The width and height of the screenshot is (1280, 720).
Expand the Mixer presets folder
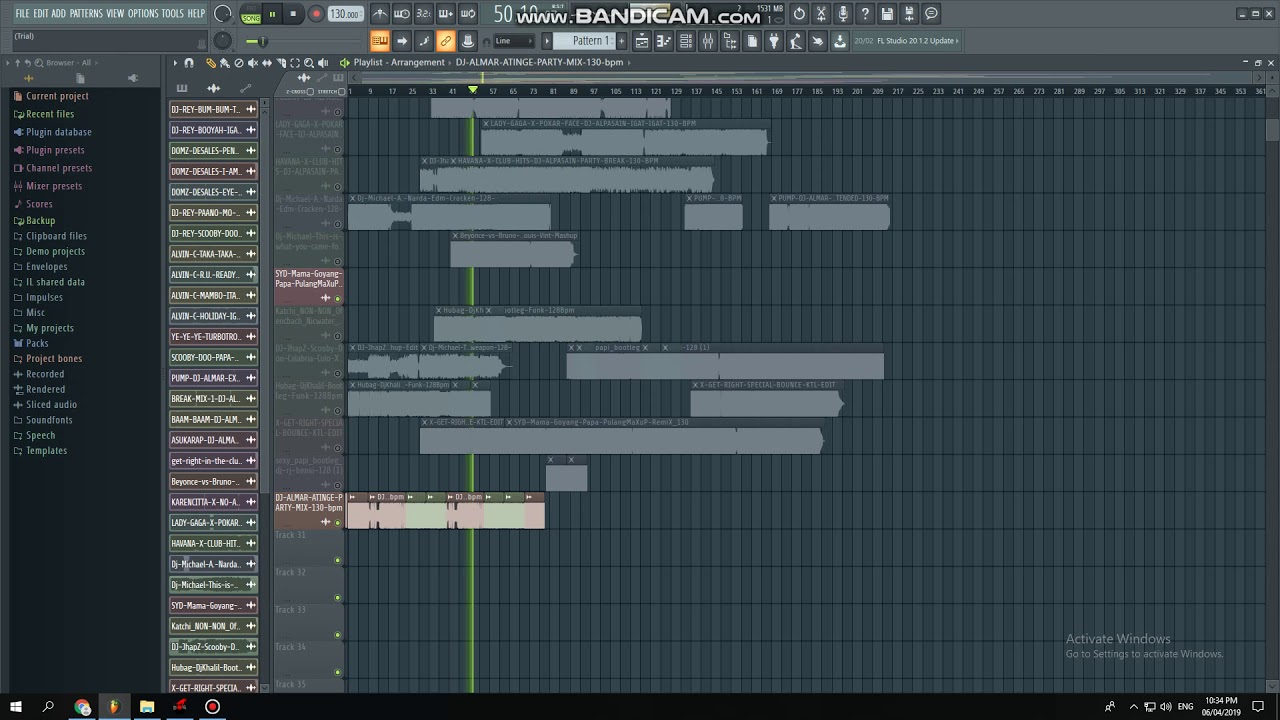point(54,186)
